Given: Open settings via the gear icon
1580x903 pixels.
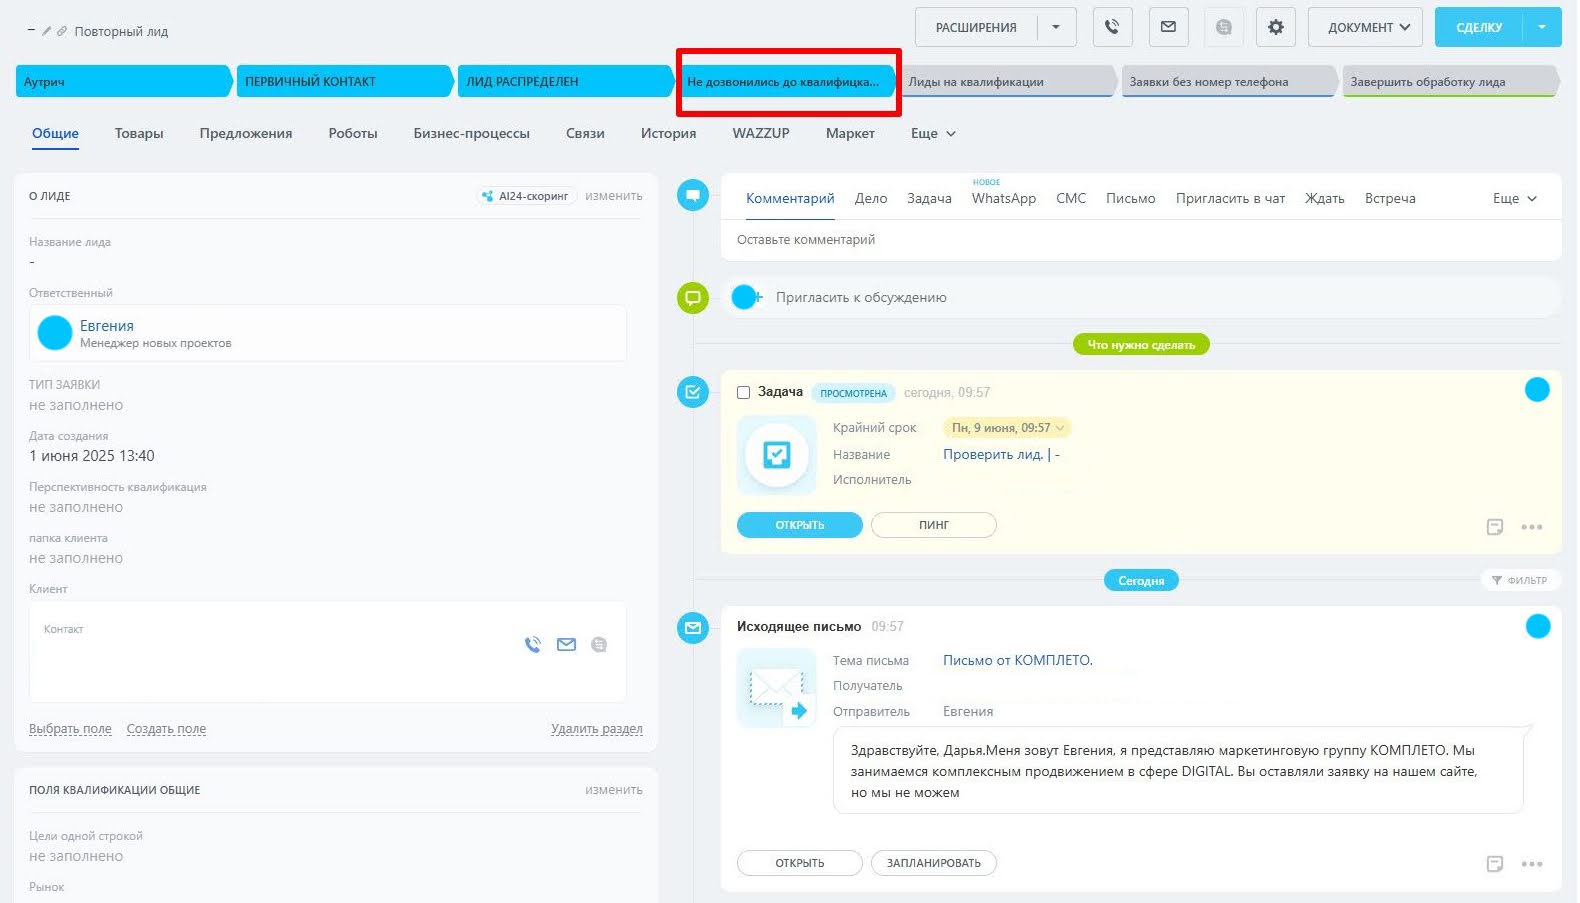Looking at the screenshot, I should pyautogui.click(x=1275, y=27).
